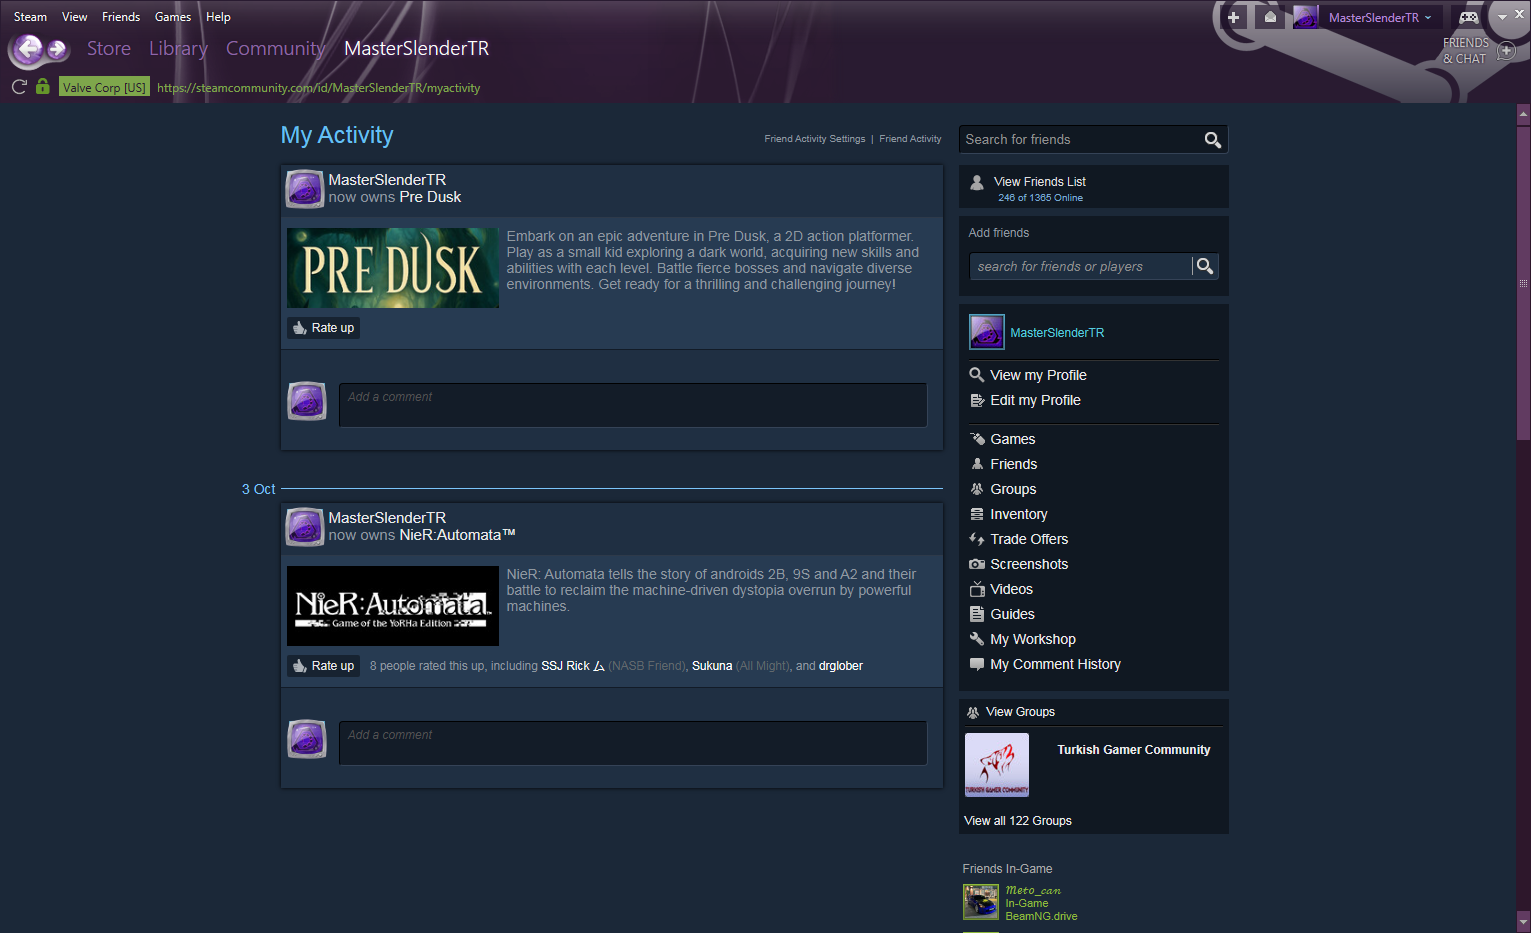Go forward with the forward arrow
1531x933 pixels.
point(58,49)
